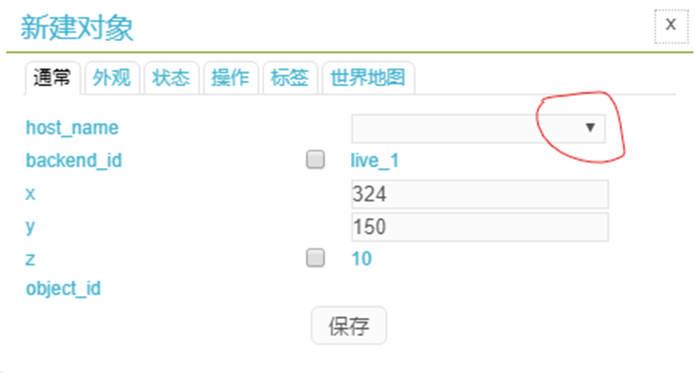Select the live_1 backend value
The height and width of the screenshot is (373, 695).
pos(375,160)
